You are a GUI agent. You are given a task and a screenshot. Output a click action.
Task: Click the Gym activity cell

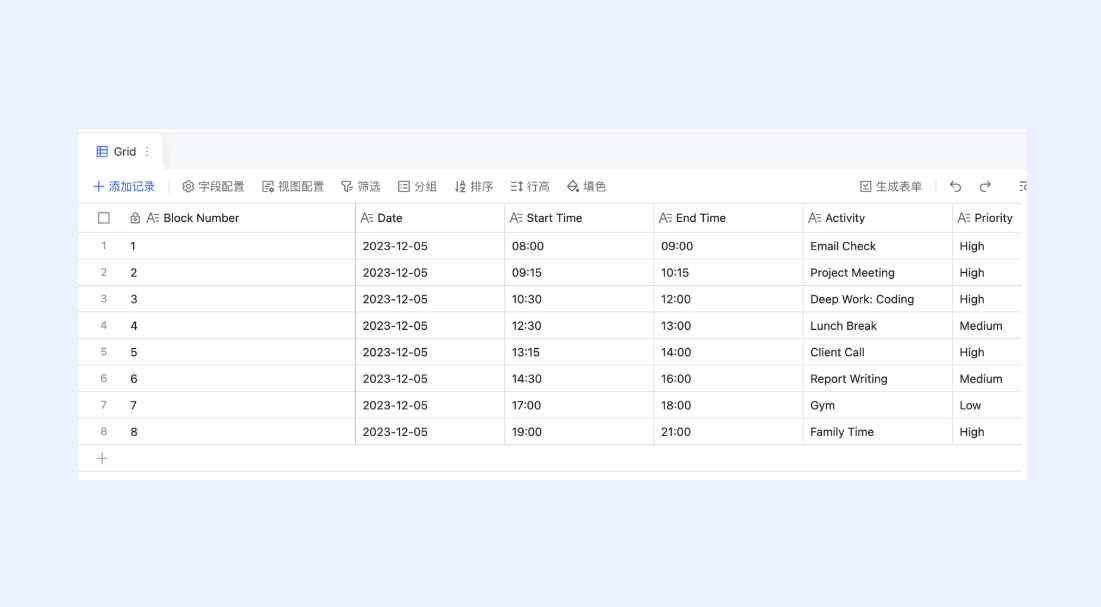pos(878,405)
